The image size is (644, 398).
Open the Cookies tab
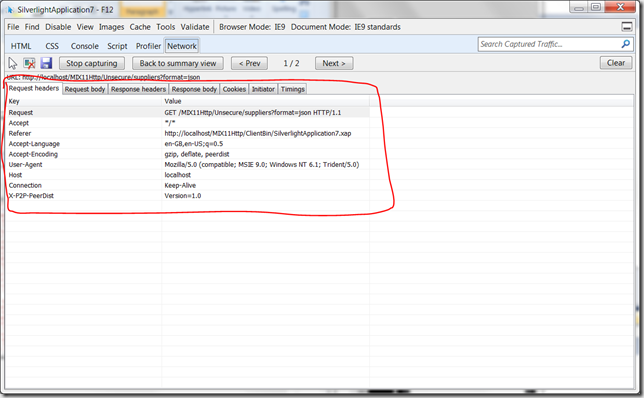click(x=234, y=89)
